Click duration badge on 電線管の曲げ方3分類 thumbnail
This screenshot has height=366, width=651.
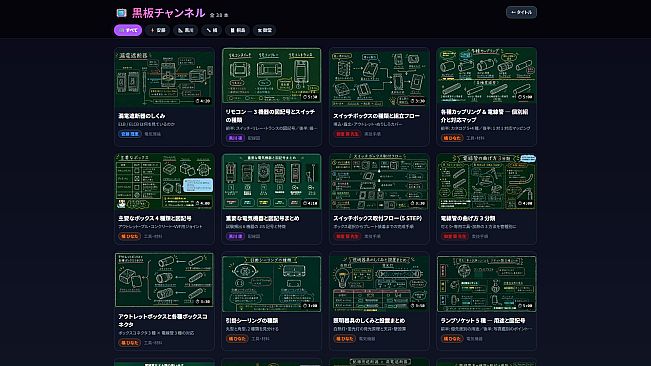pyautogui.click(x=525, y=203)
